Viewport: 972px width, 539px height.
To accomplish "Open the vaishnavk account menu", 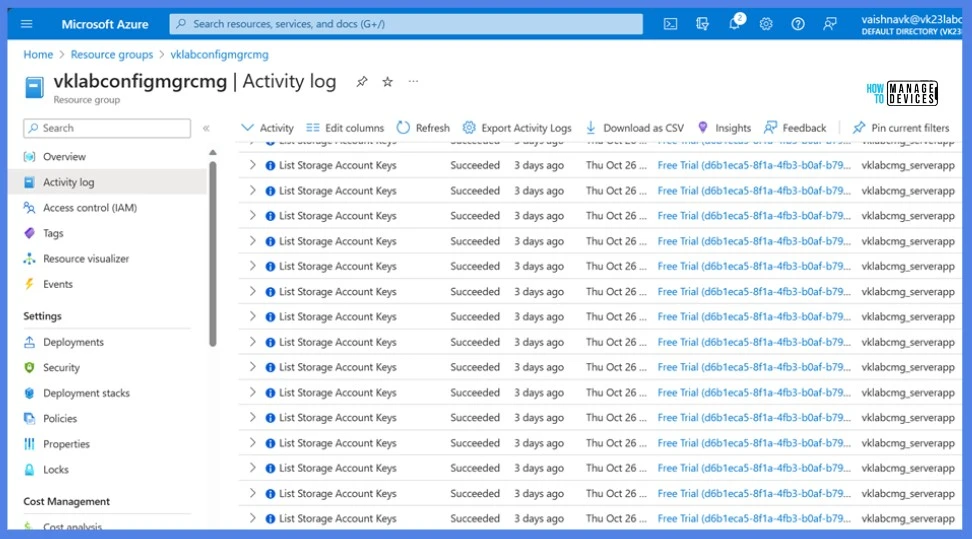I will click(x=911, y=24).
